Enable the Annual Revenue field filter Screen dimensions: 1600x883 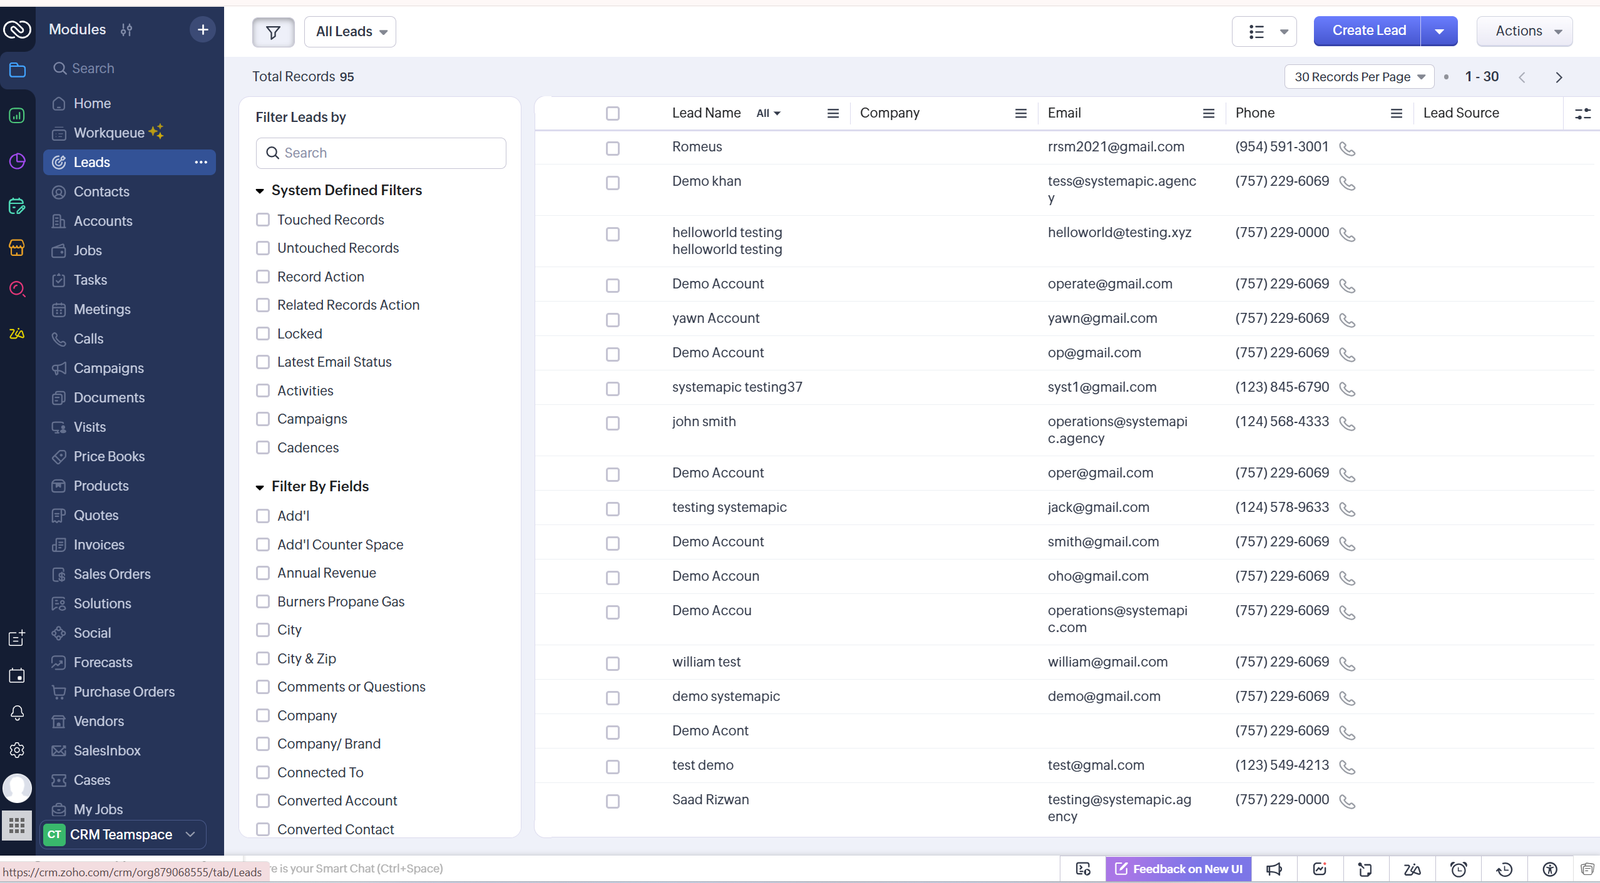[263, 573]
